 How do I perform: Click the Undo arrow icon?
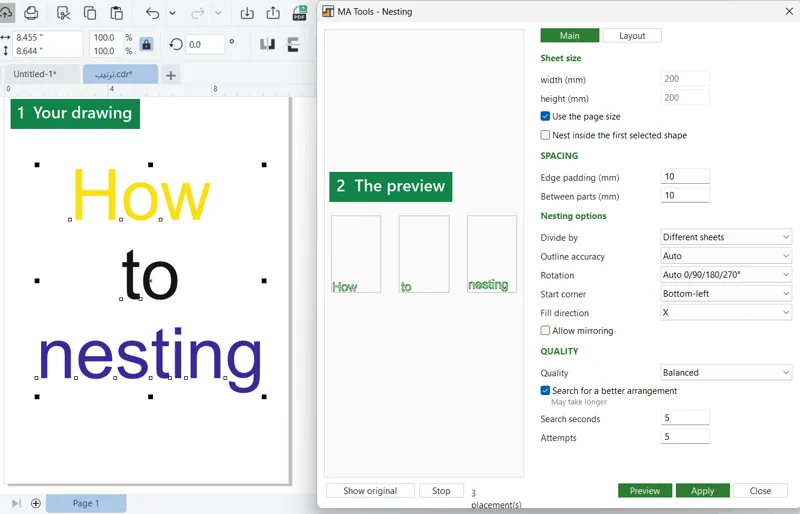[152, 13]
